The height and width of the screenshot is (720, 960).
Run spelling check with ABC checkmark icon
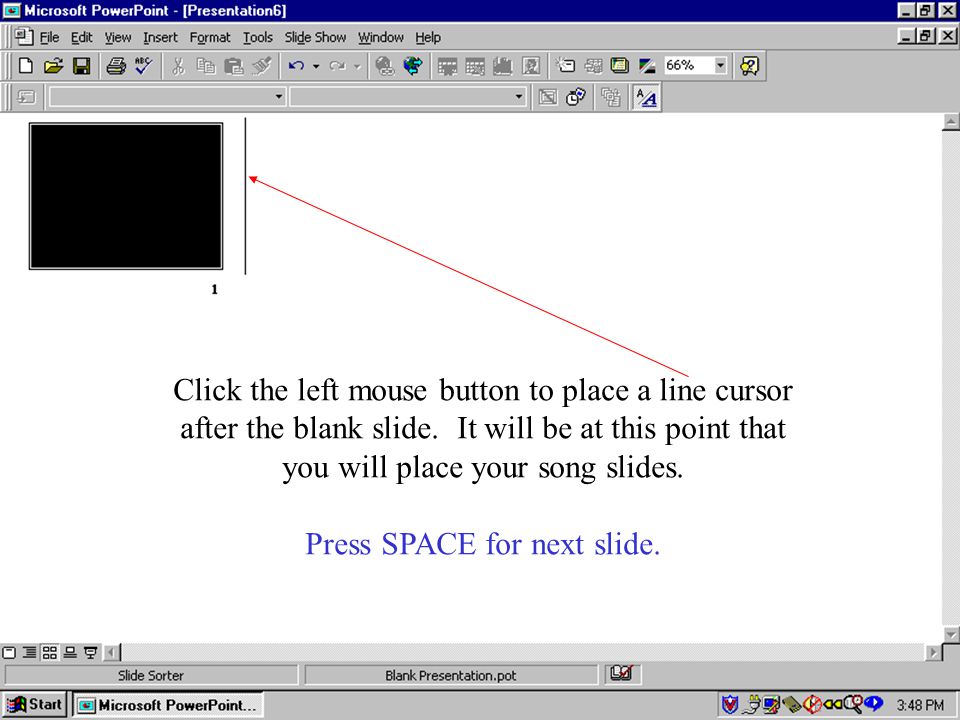(x=144, y=66)
